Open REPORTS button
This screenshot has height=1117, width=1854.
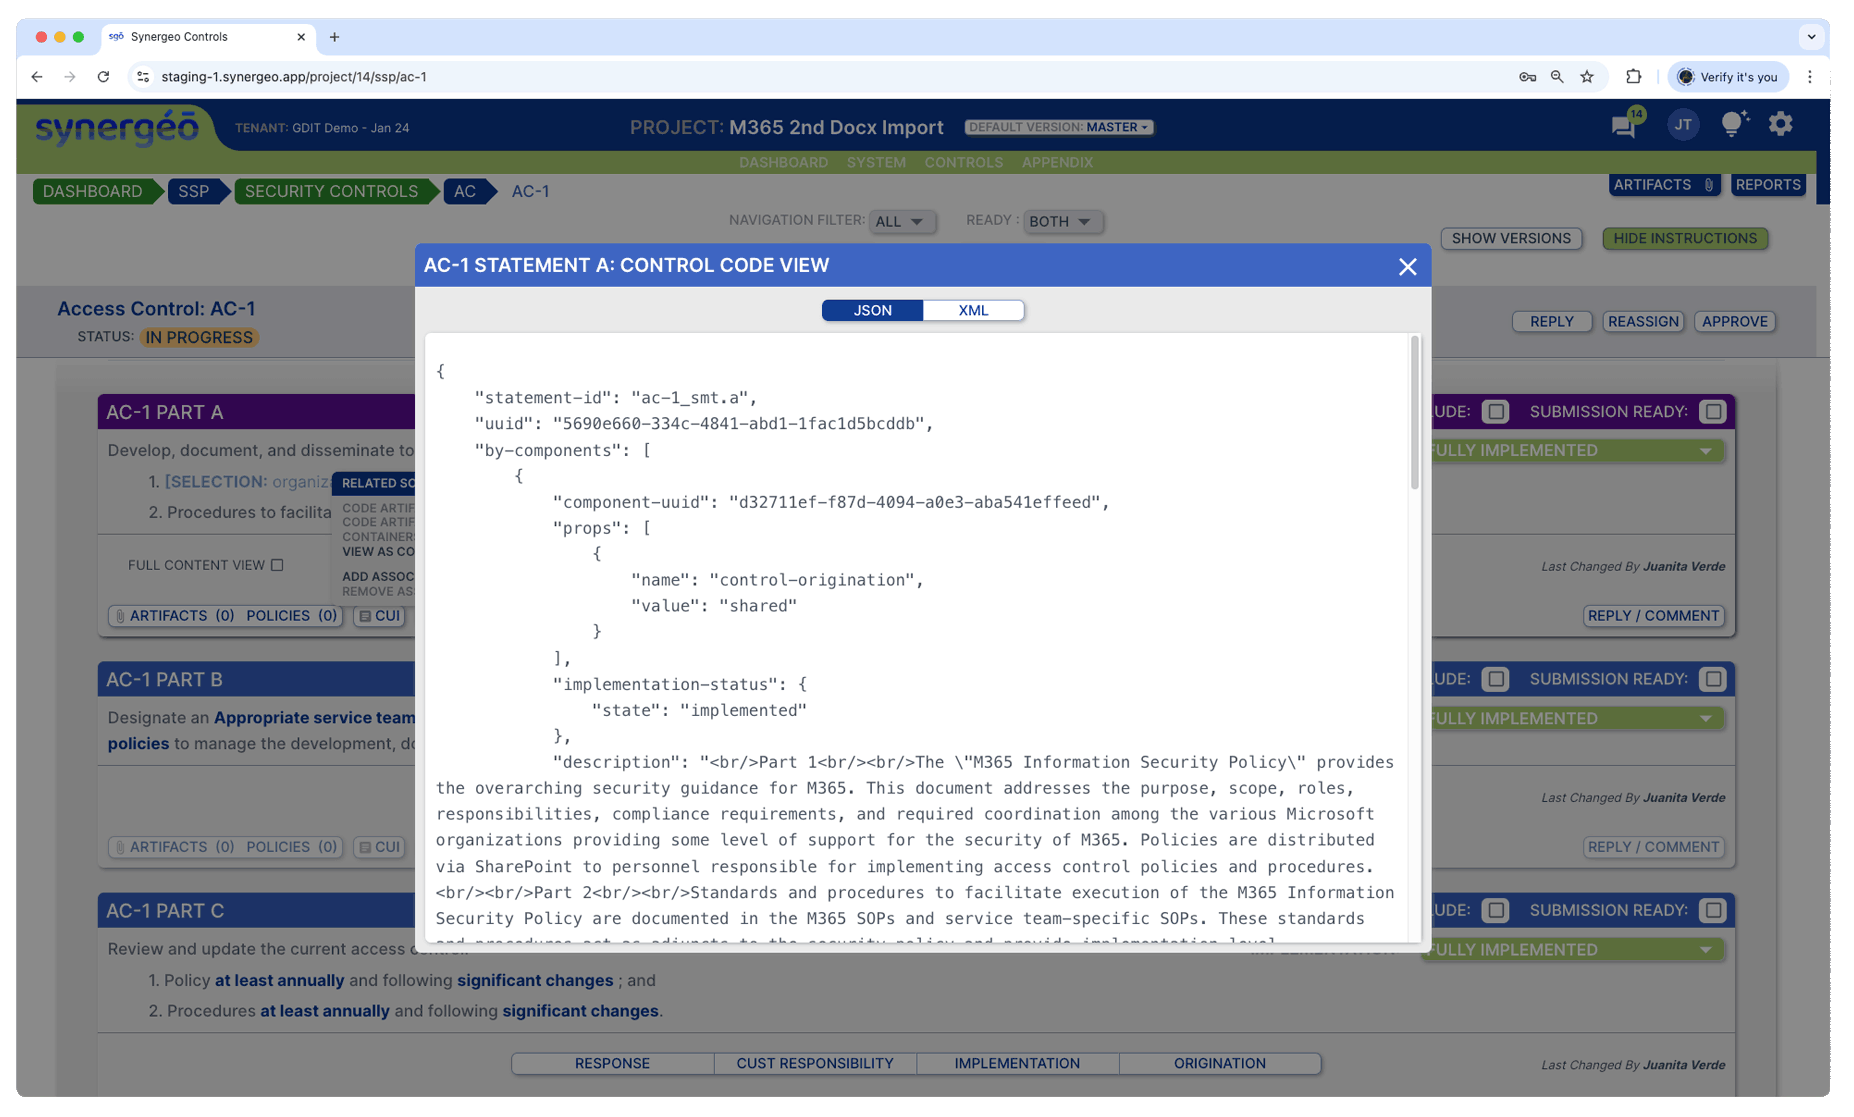[1767, 185]
